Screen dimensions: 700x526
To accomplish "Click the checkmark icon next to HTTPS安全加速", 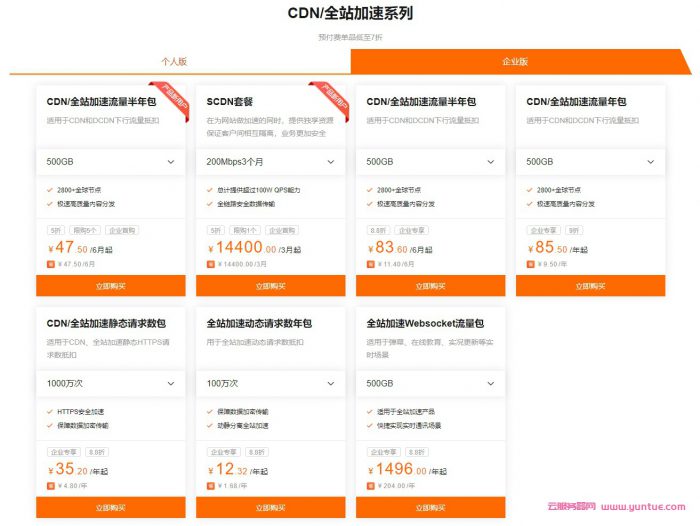I will tap(50, 411).
